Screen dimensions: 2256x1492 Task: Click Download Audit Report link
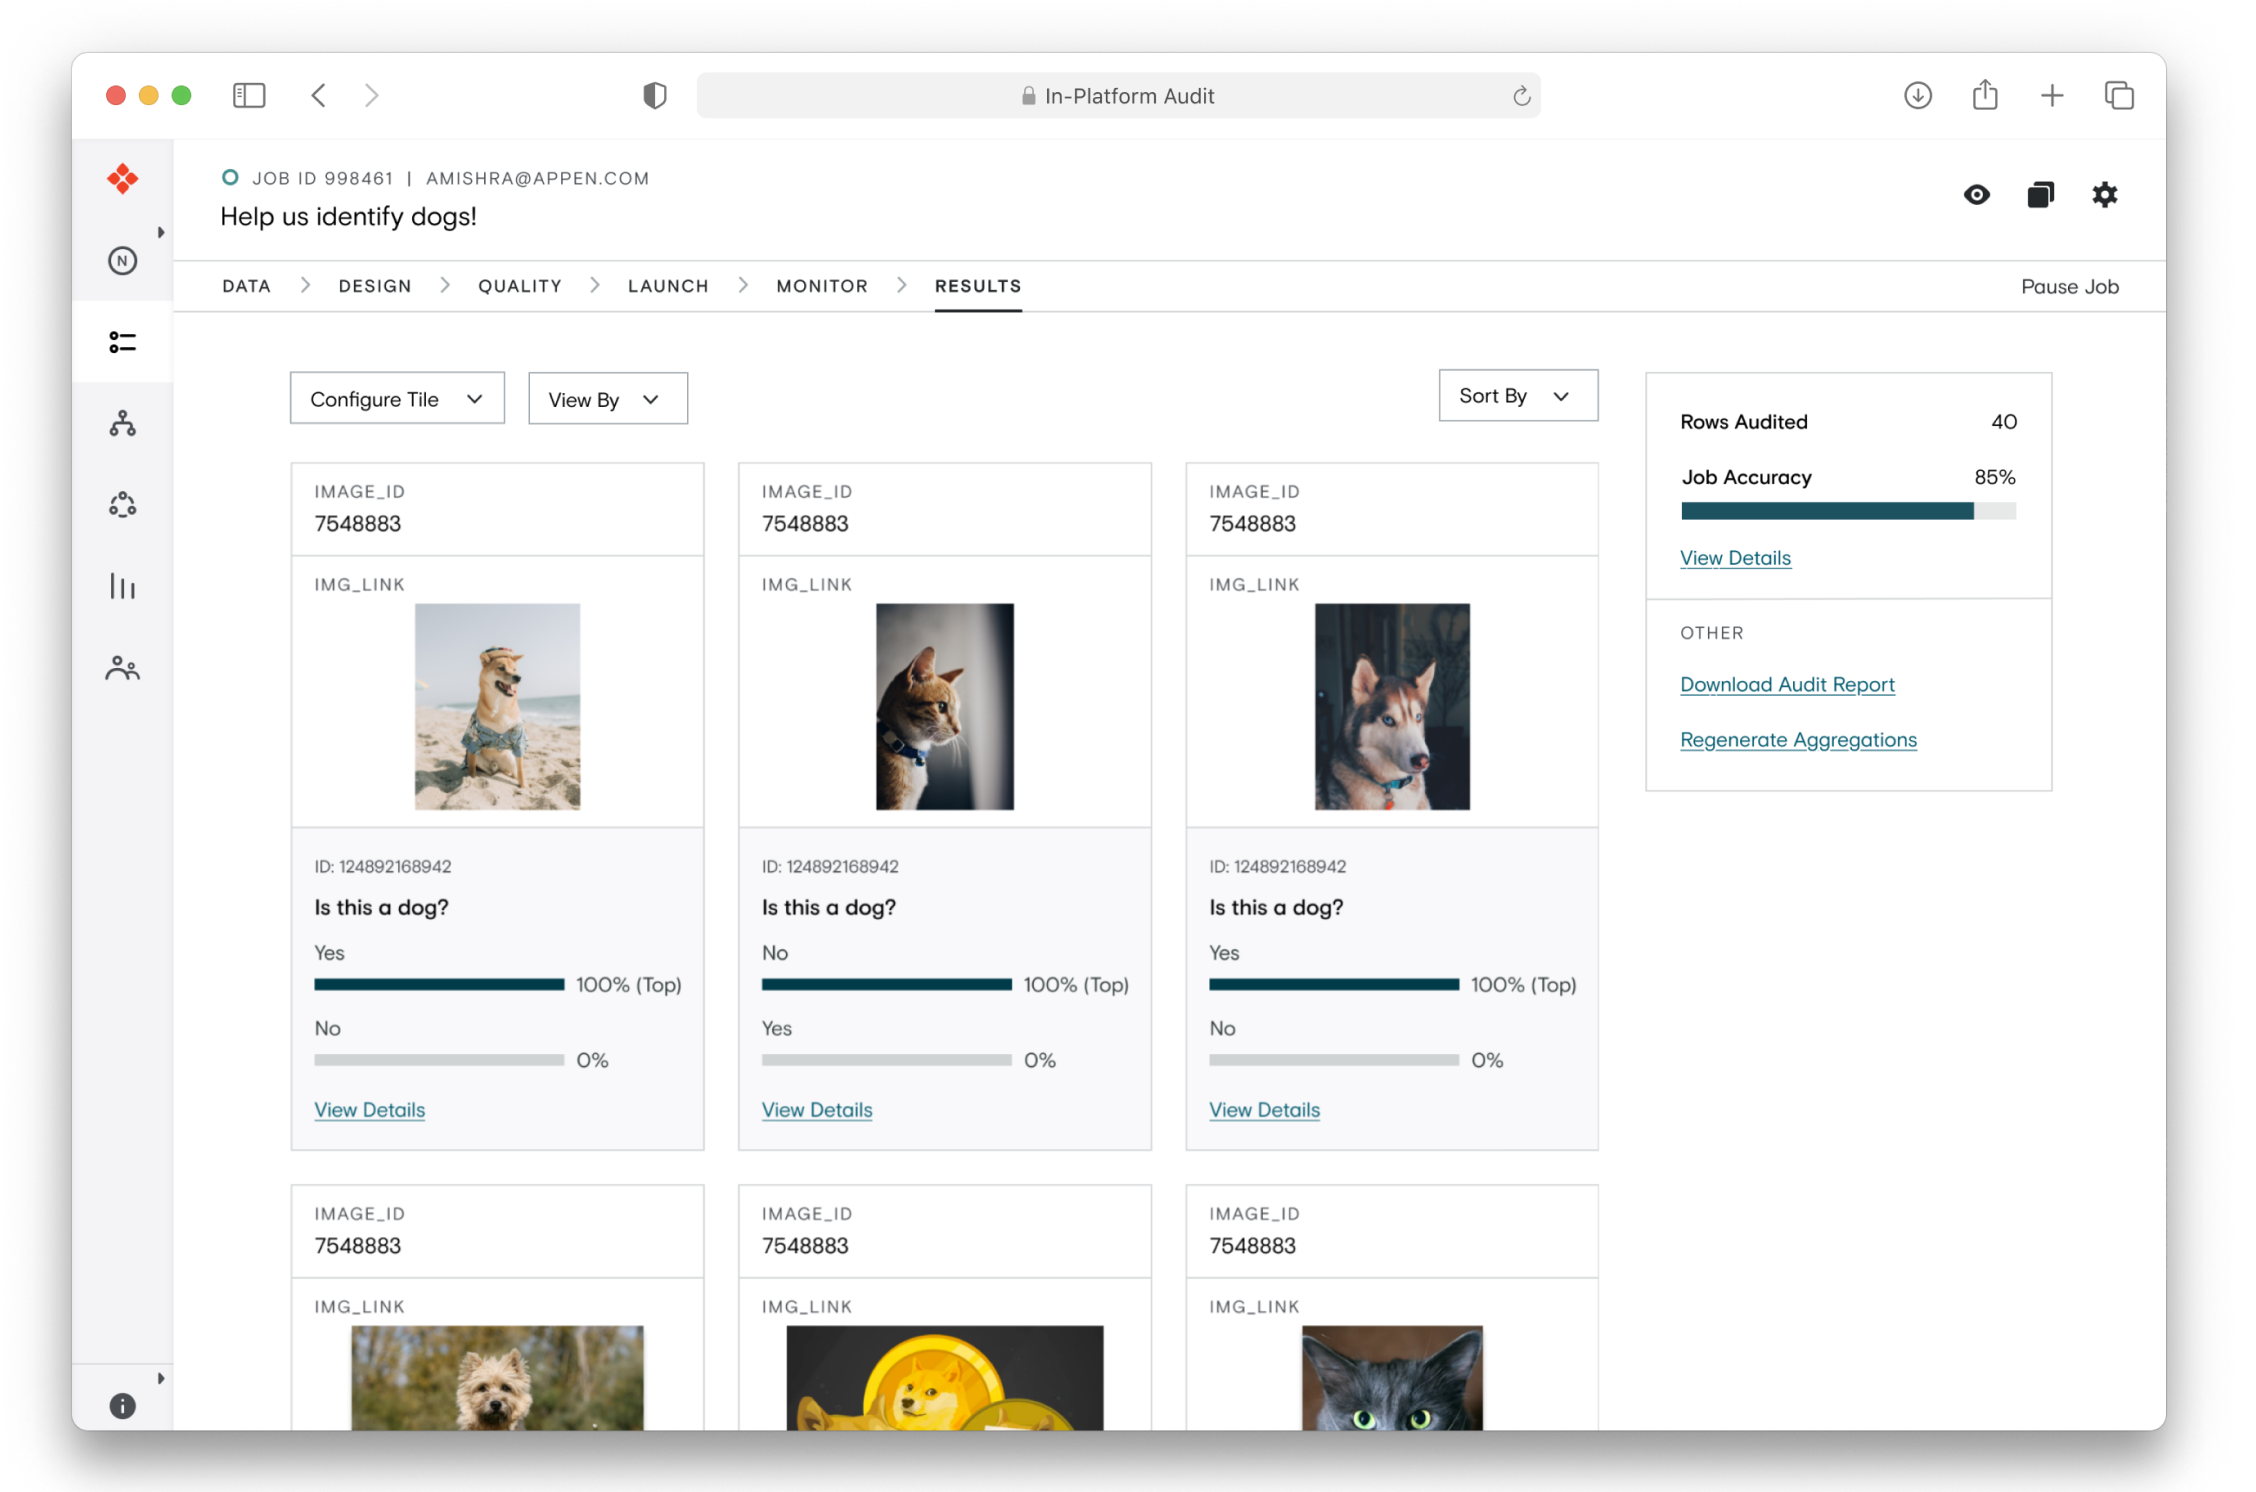[x=1787, y=685]
